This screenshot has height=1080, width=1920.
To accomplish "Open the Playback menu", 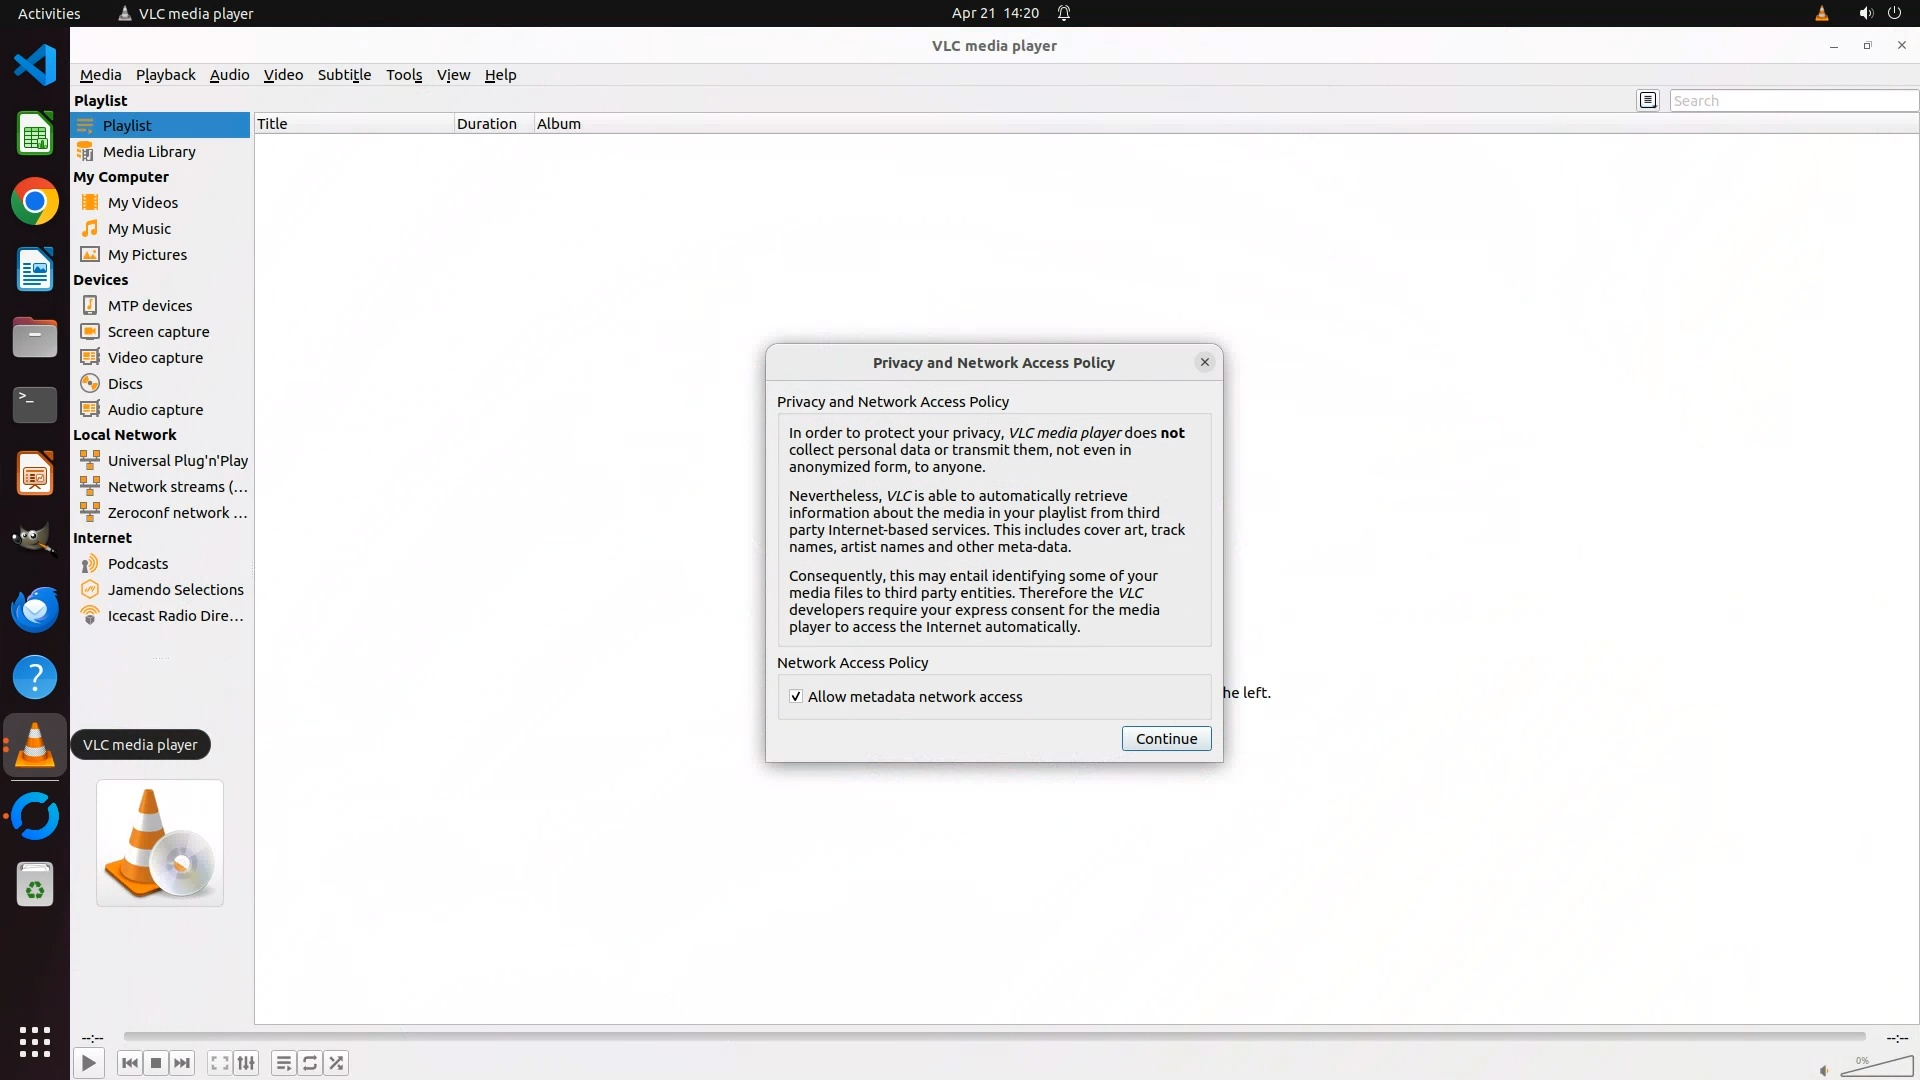I will [x=165, y=75].
